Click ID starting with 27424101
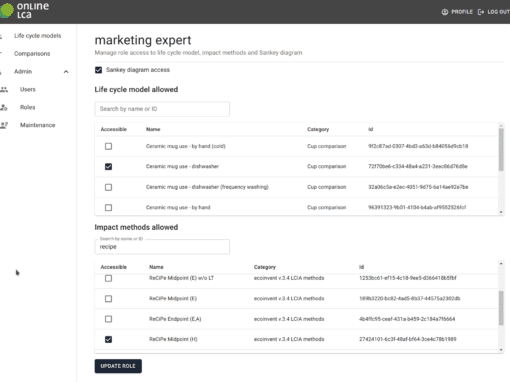Screen dimensions: 510x382 [408, 339]
